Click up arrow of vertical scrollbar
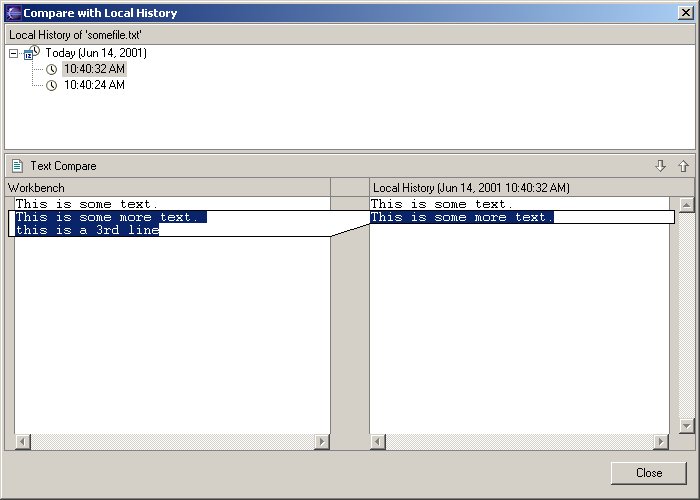 point(686,205)
